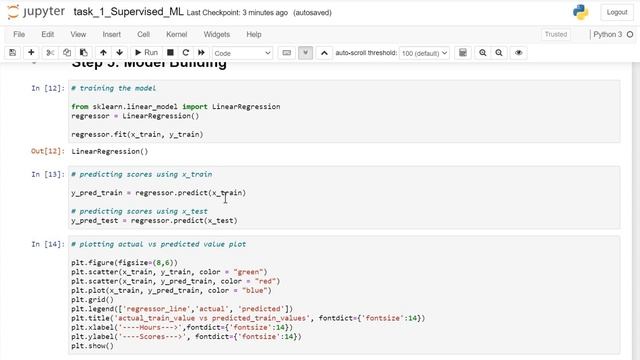Insert a cell below with plus icon
Screen dimensions: 640x360
pos(31,53)
